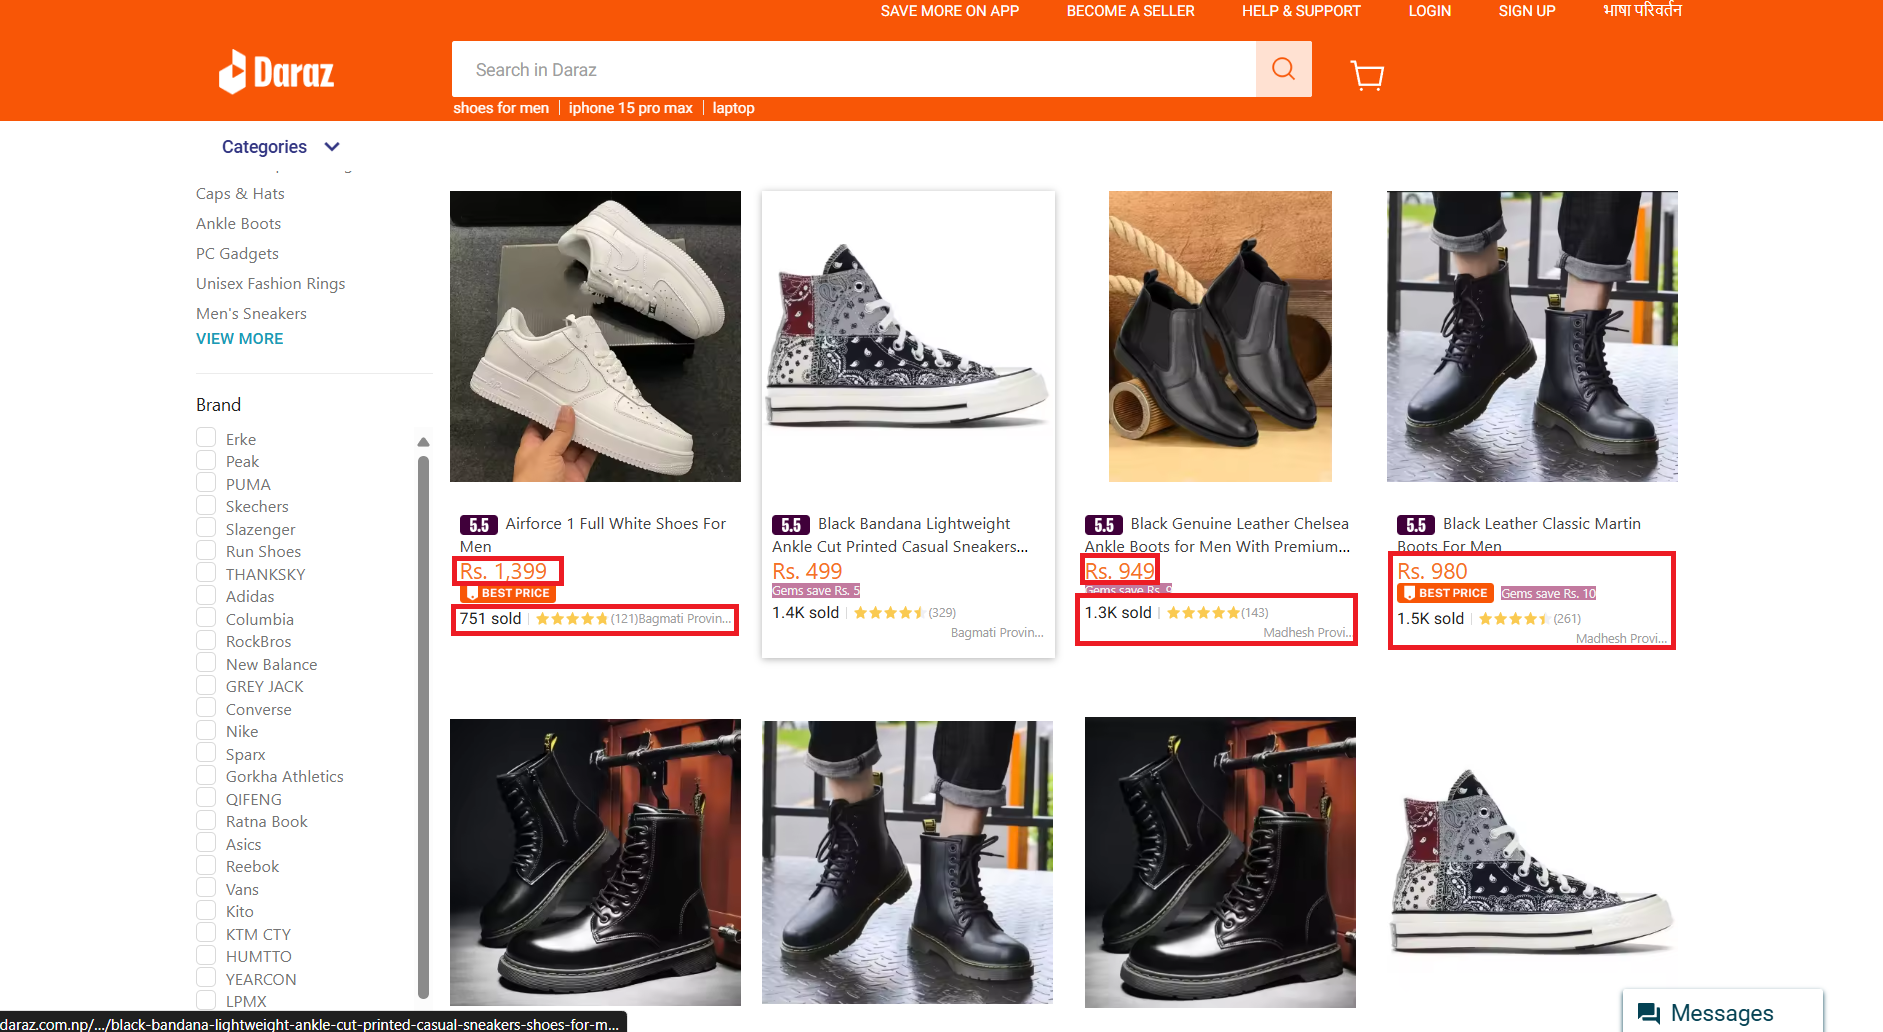Click Best Price tag under Rs. 1,399
Image resolution: width=1883 pixels, height=1032 pixels.
[x=508, y=593]
